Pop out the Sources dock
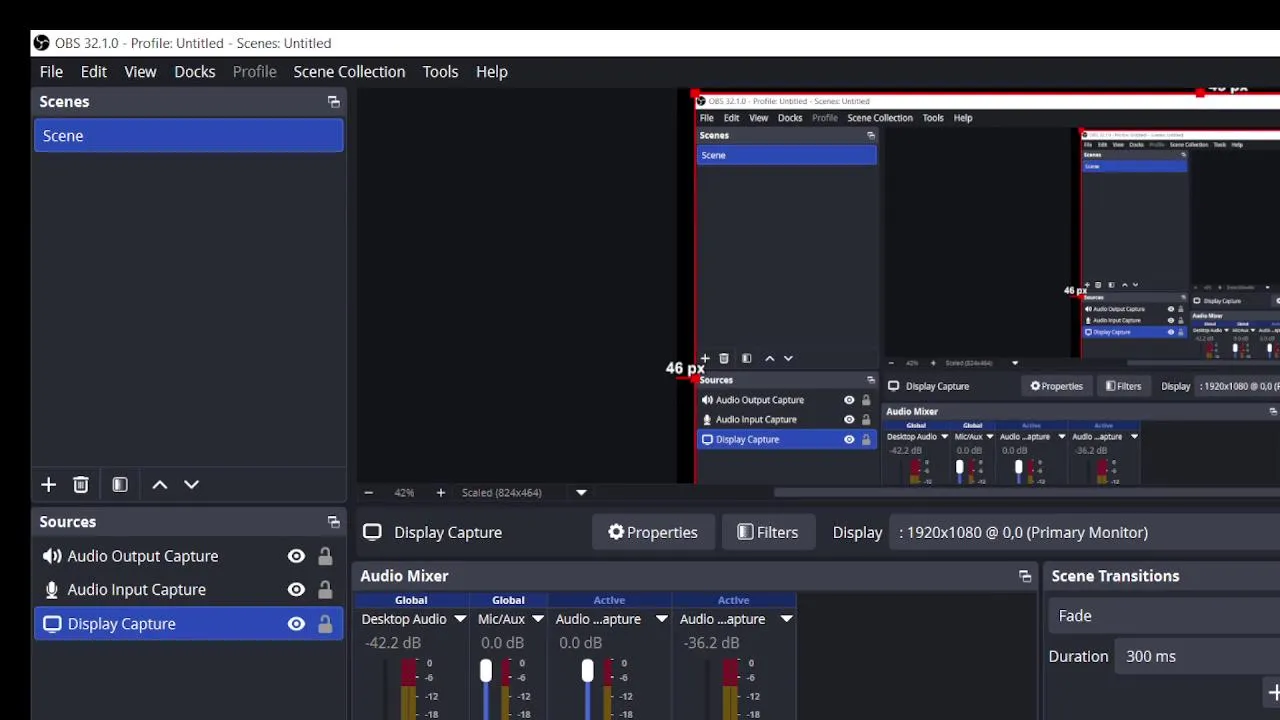Viewport: 1280px width, 720px height. [x=334, y=522]
